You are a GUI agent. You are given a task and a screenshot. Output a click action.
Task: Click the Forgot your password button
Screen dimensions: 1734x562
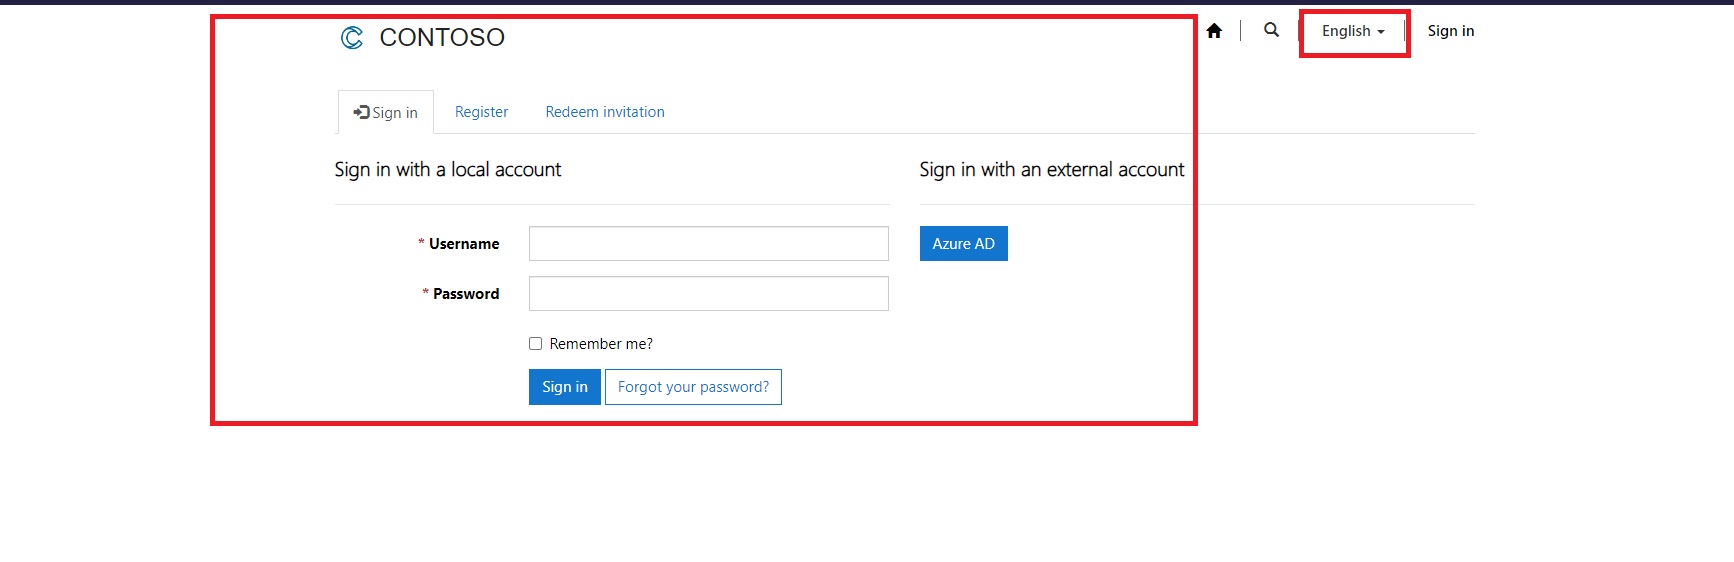click(693, 387)
